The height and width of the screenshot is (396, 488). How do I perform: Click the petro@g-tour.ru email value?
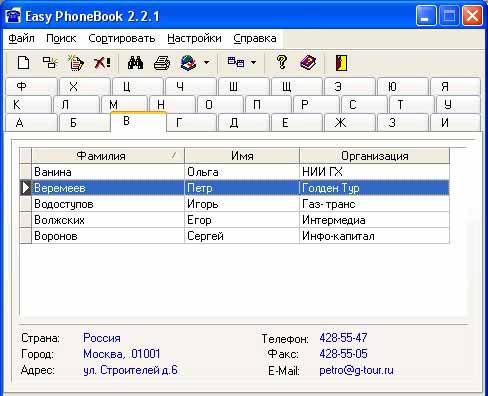(356, 370)
